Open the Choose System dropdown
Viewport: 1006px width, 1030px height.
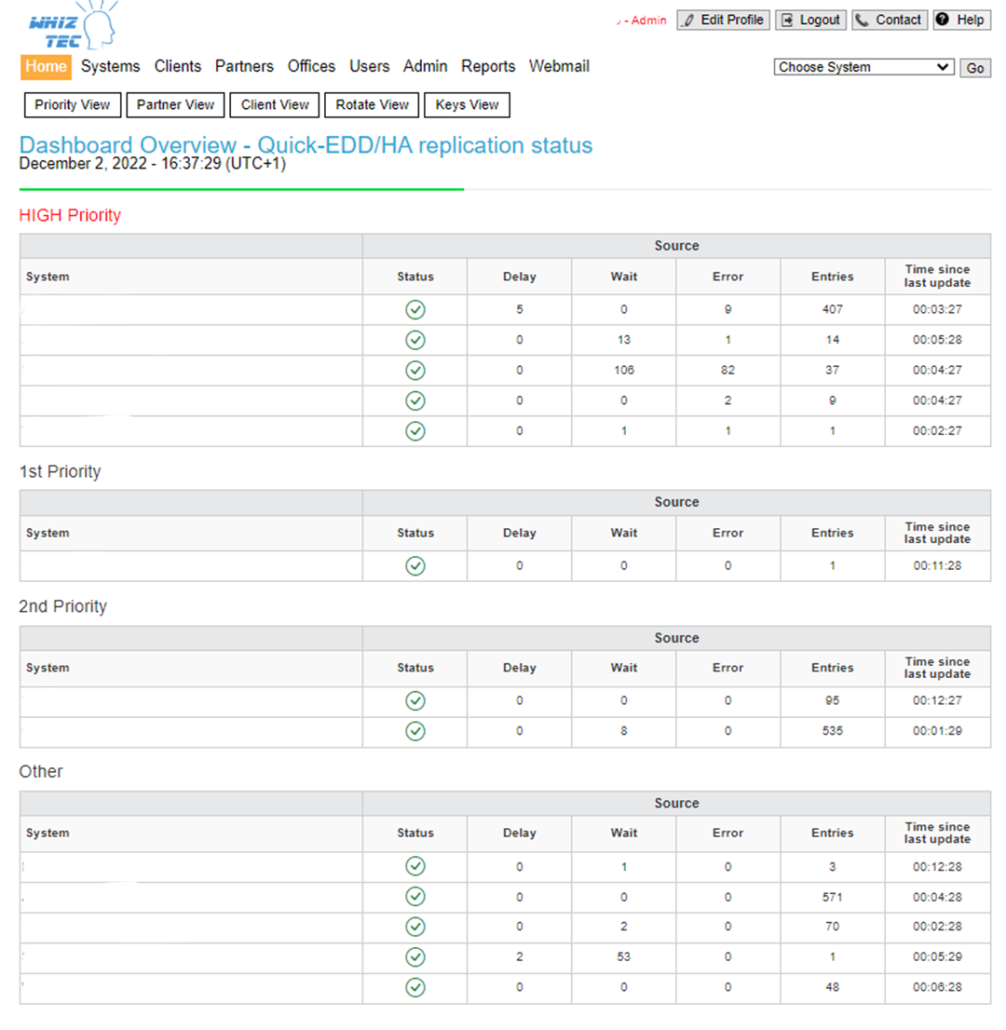pos(863,67)
